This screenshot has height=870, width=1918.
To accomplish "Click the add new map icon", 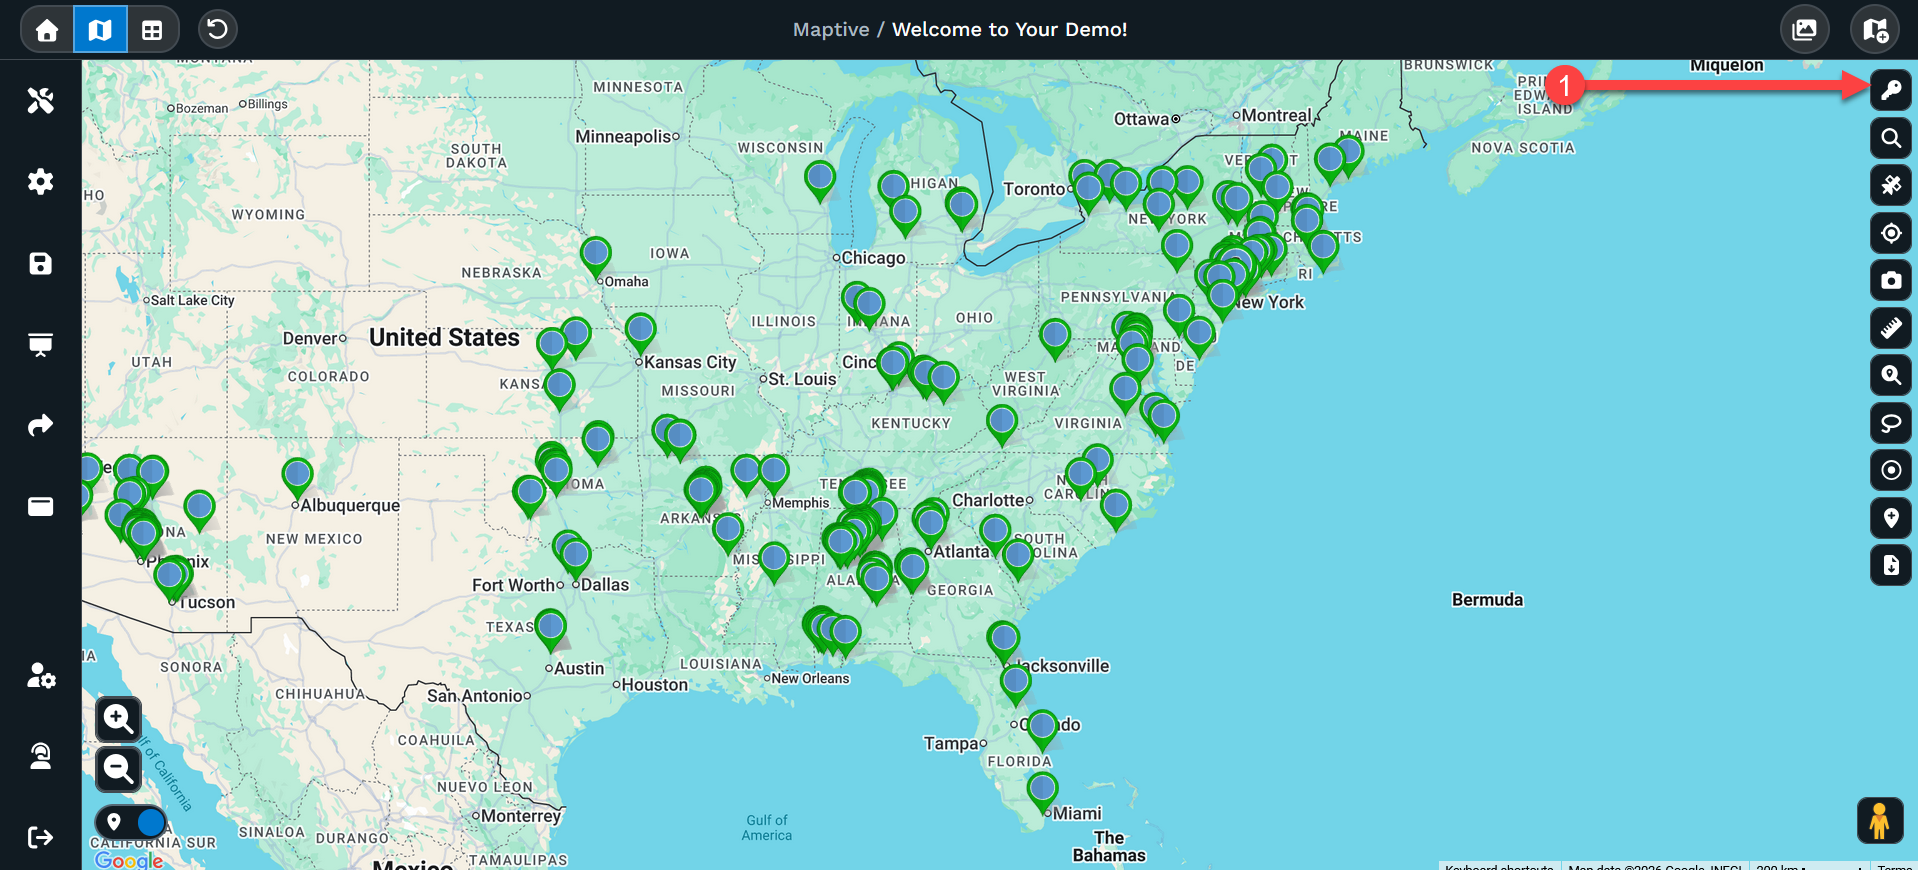I will [1875, 29].
